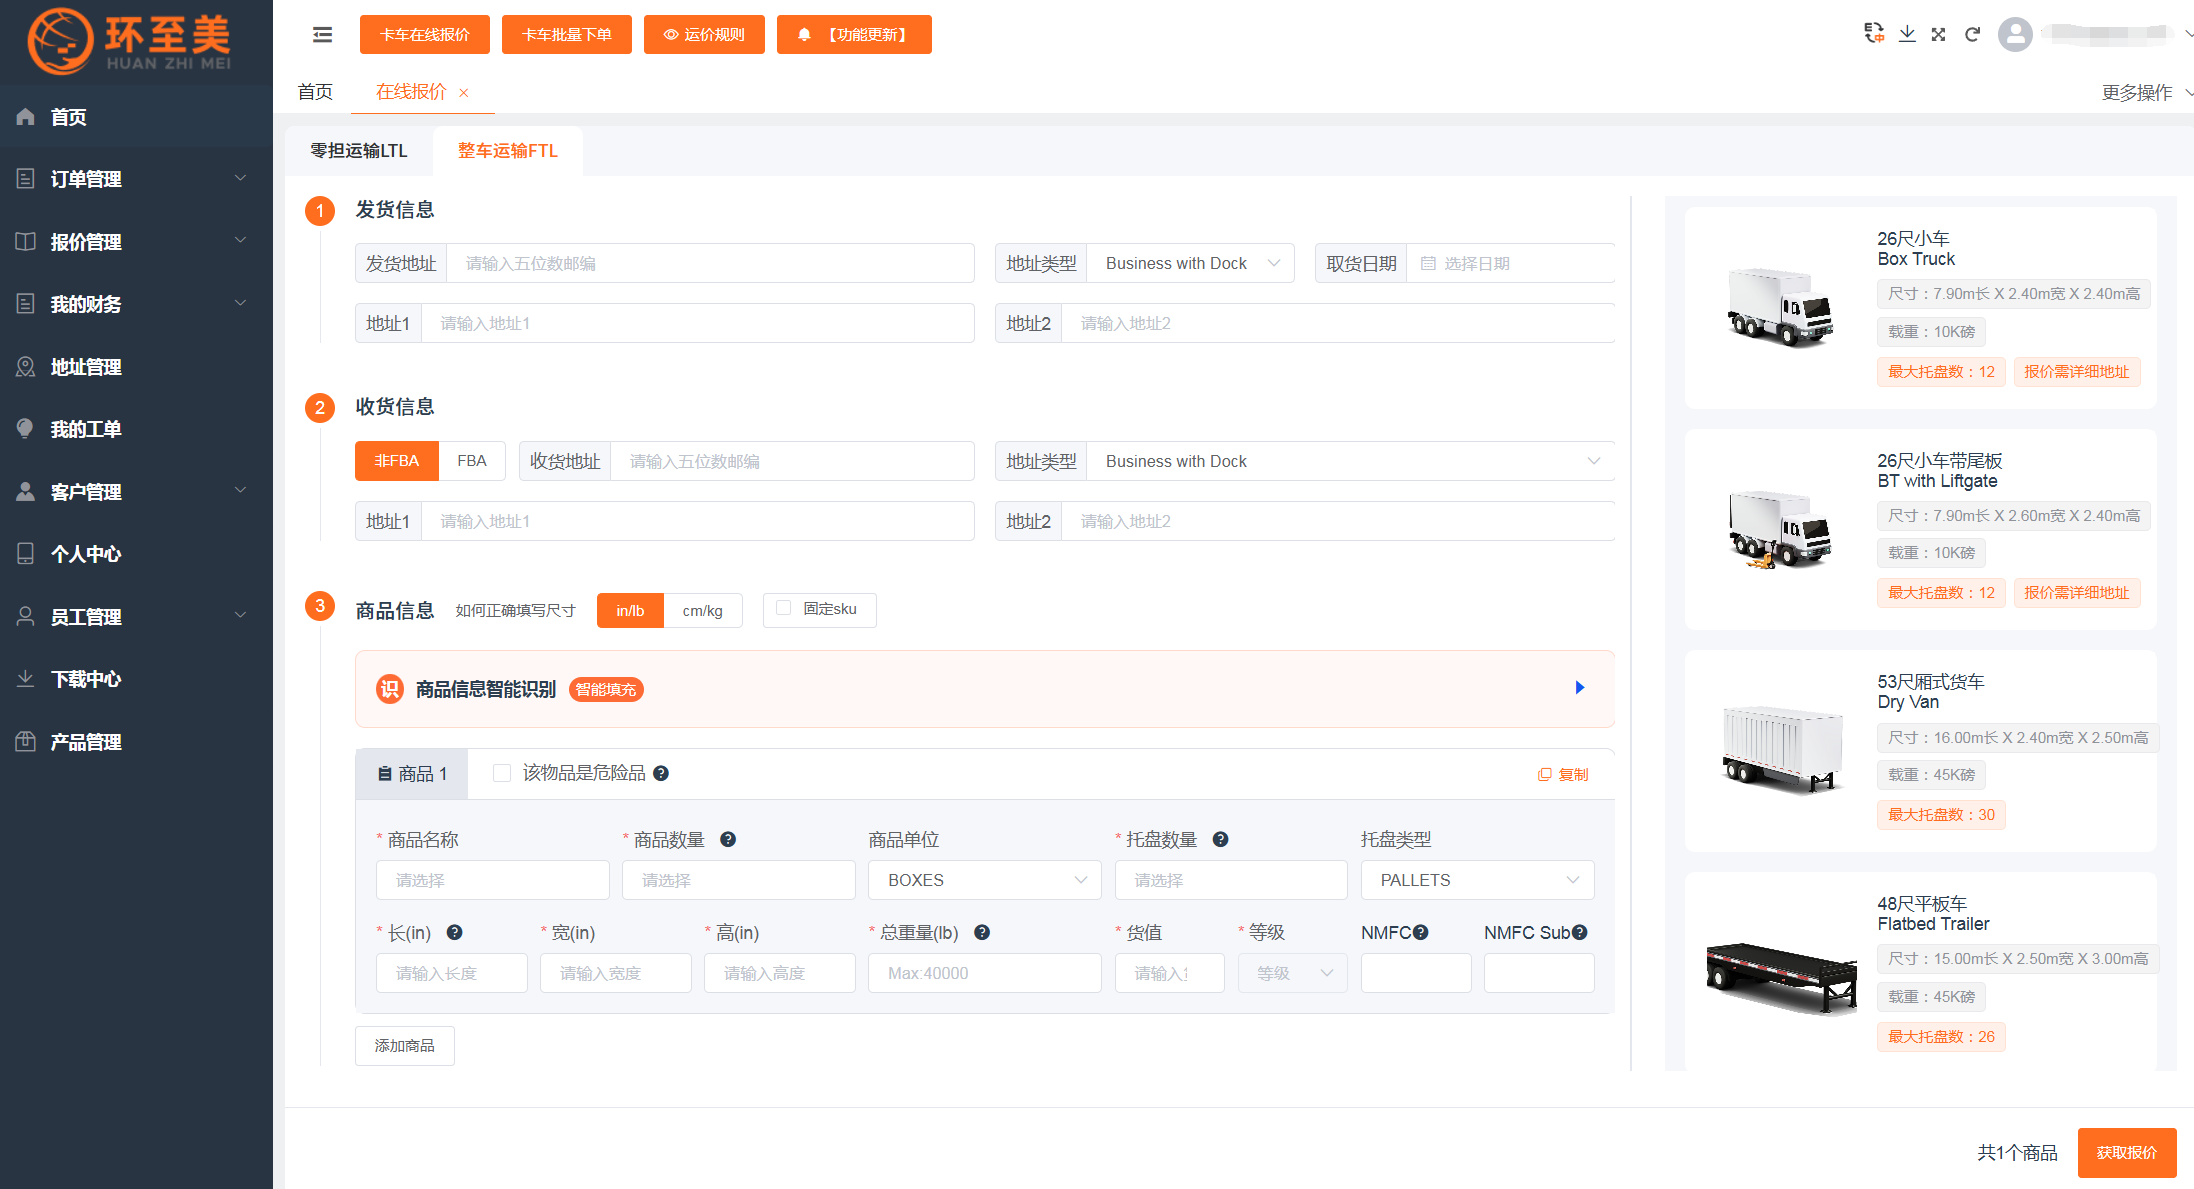Click 添加商品 button

[404, 1045]
